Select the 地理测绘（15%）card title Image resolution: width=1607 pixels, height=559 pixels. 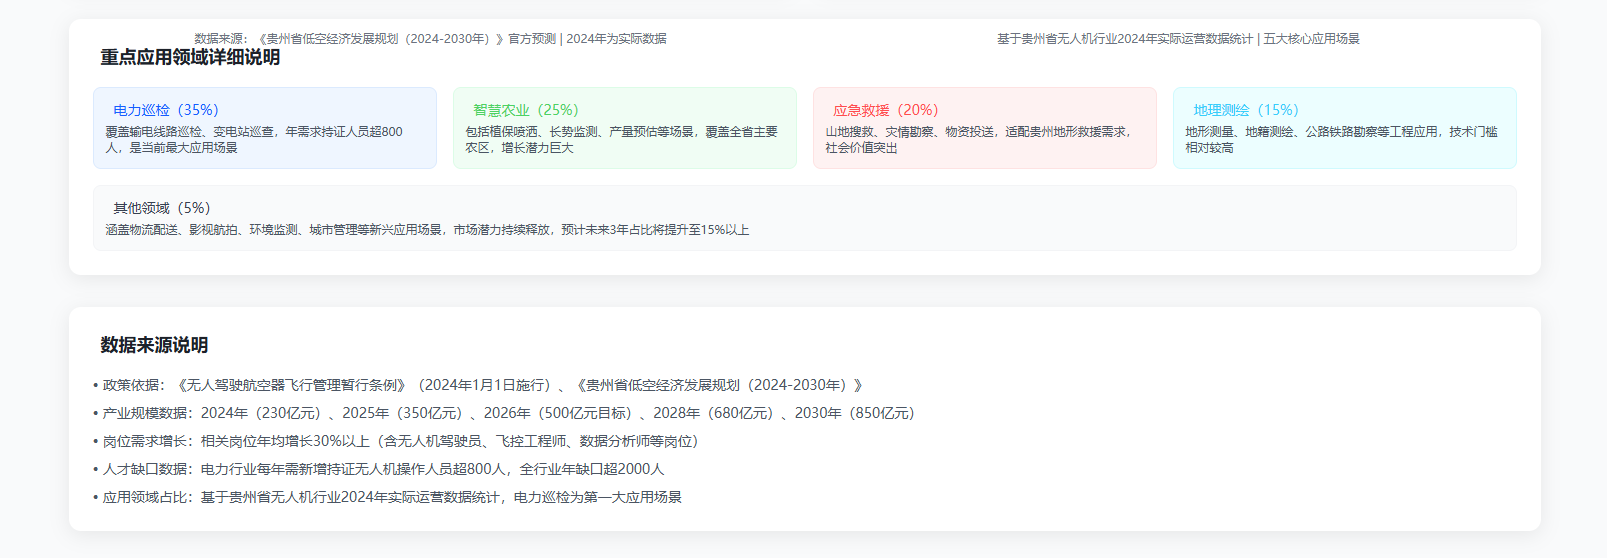pos(1245,110)
